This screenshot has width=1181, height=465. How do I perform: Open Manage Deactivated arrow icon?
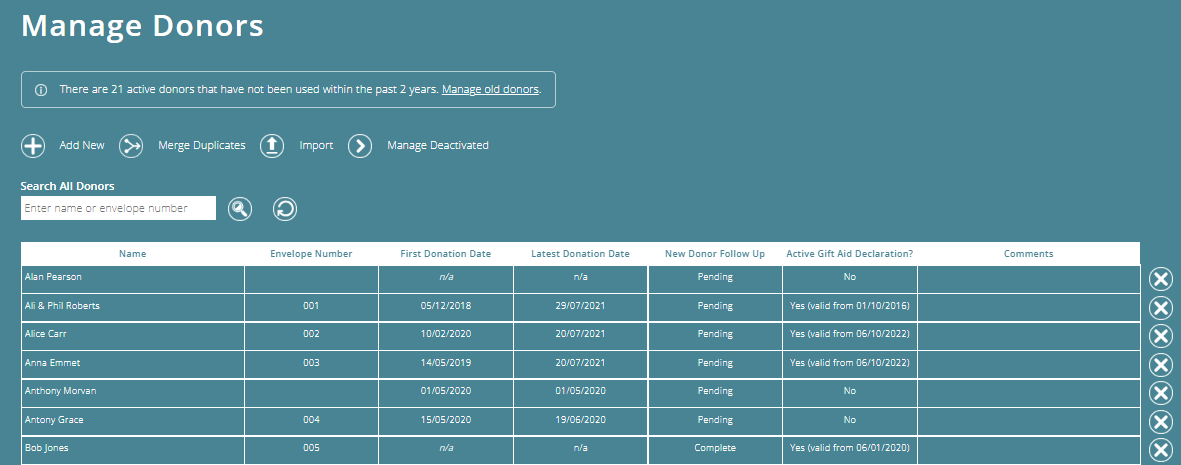[x=360, y=146]
